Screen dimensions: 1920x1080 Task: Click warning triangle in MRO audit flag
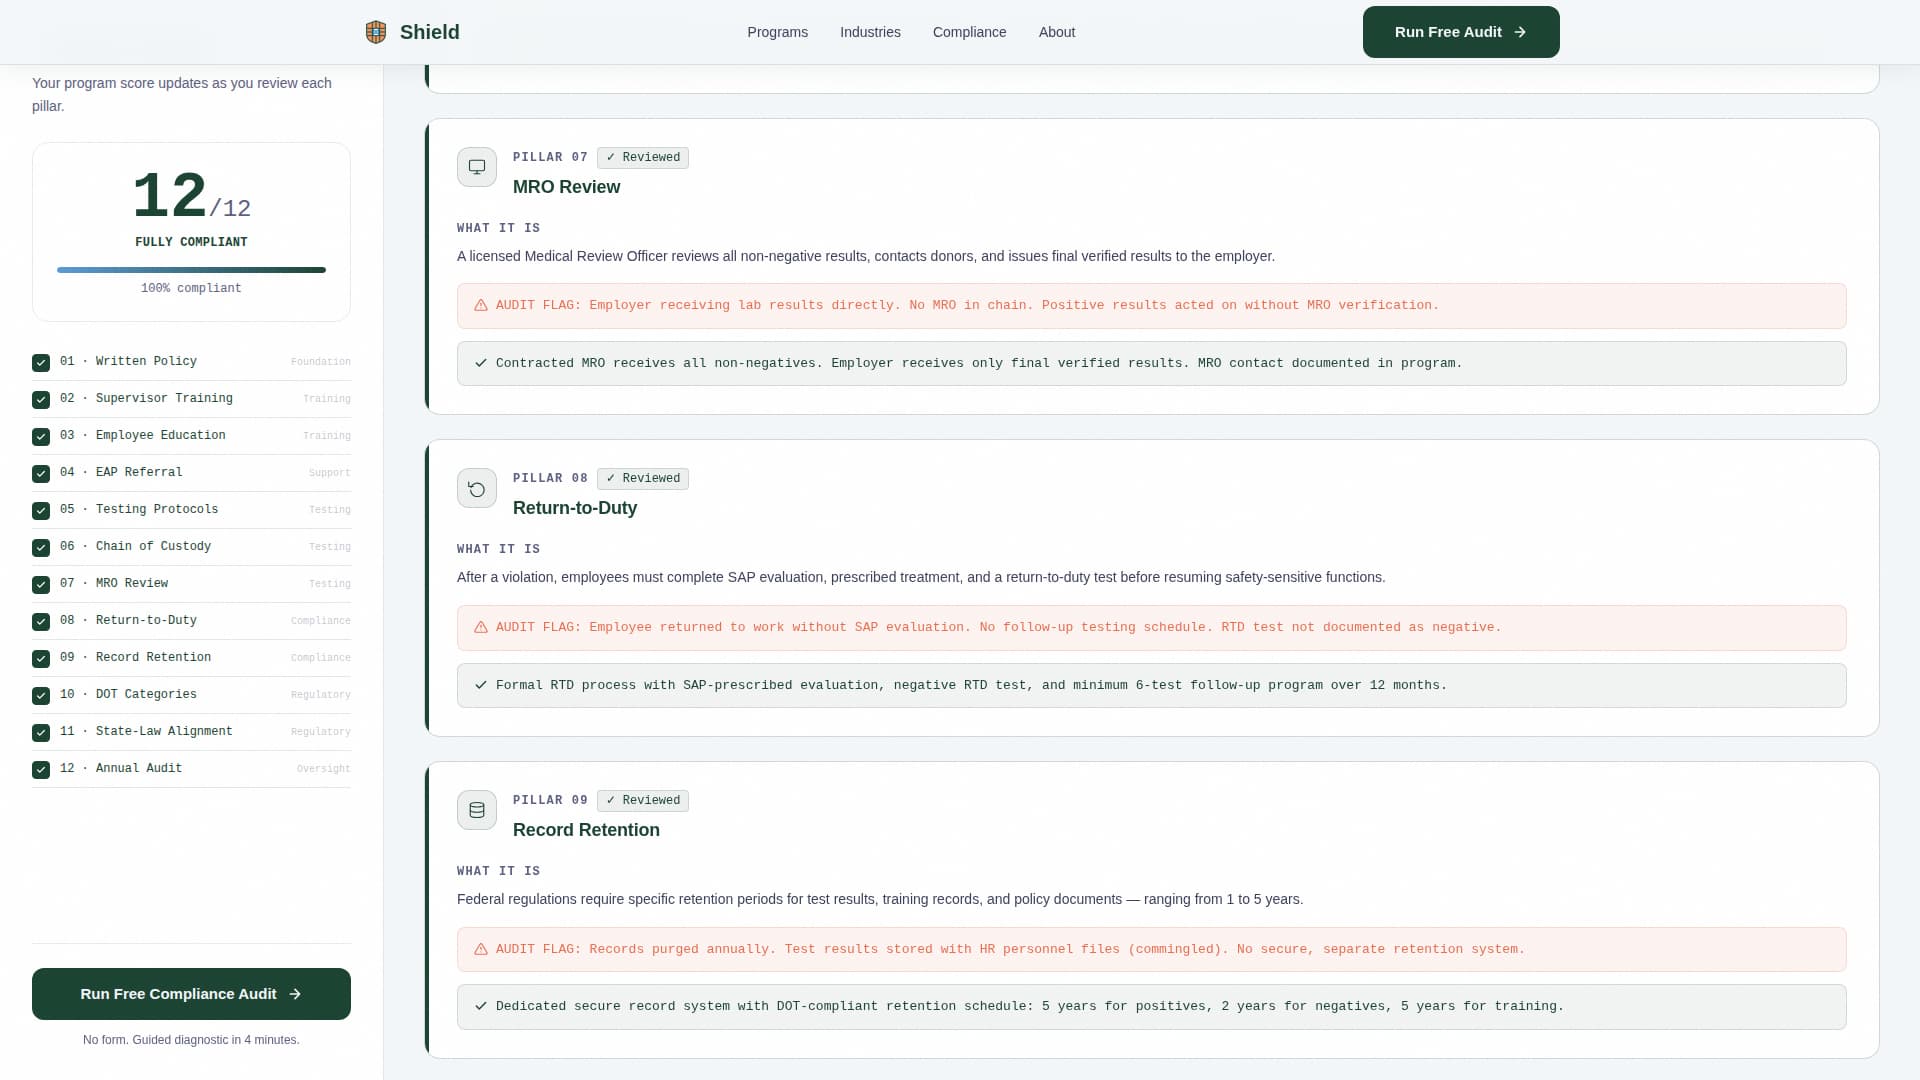pos(481,306)
